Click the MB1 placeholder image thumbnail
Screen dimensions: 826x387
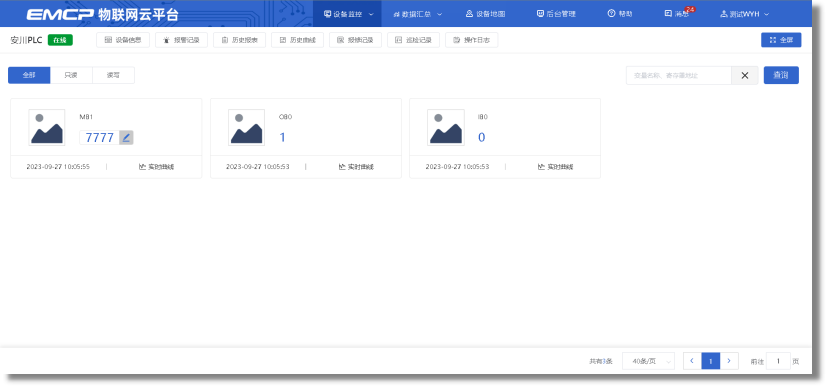point(47,127)
